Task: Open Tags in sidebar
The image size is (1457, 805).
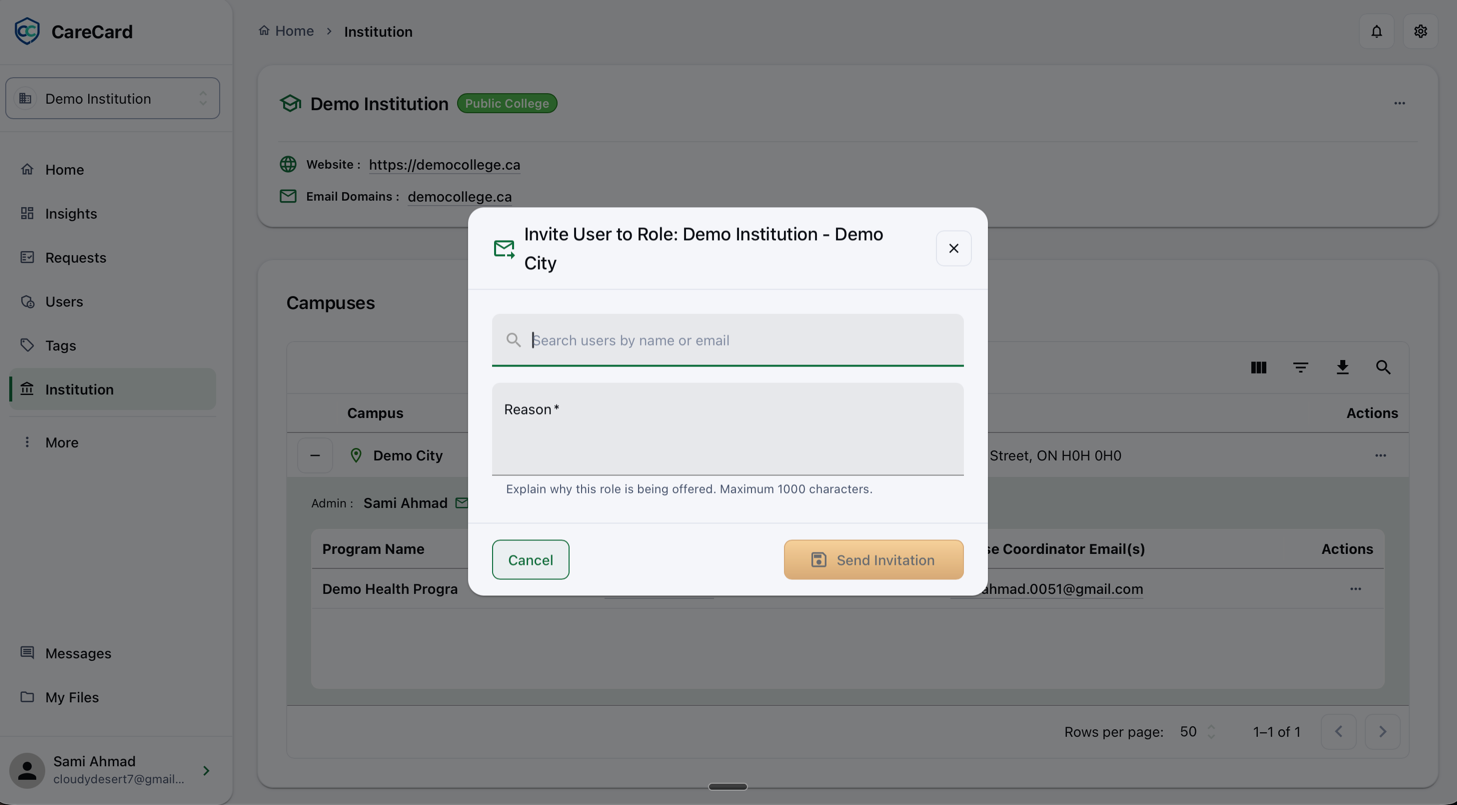Action: [x=113, y=345]
